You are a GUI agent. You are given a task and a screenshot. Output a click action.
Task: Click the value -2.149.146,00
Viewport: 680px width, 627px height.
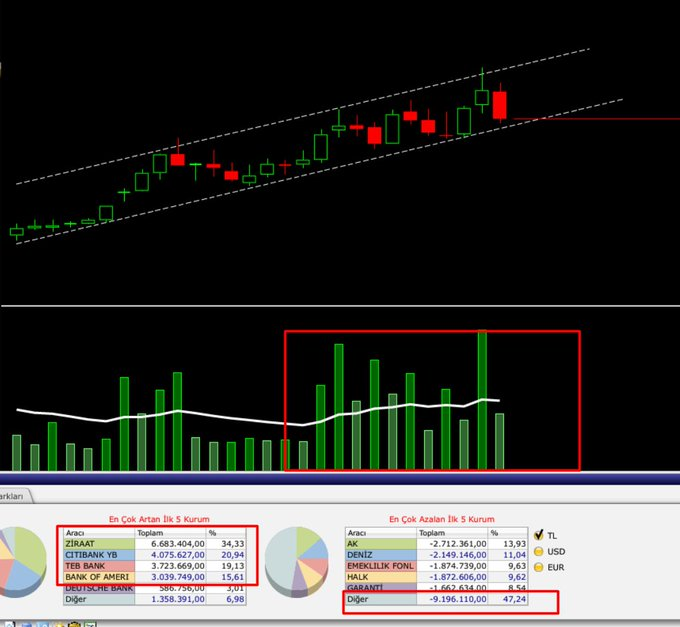[x=458, y=555]
